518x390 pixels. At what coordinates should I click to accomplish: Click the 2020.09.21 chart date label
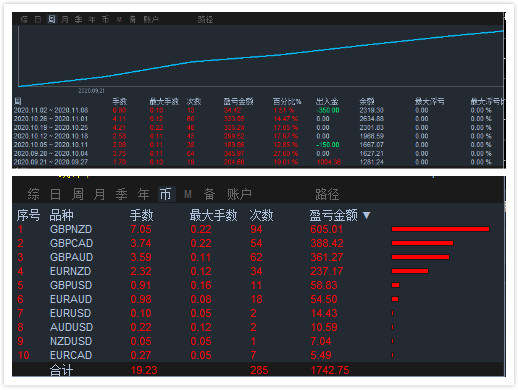[91, 91]
